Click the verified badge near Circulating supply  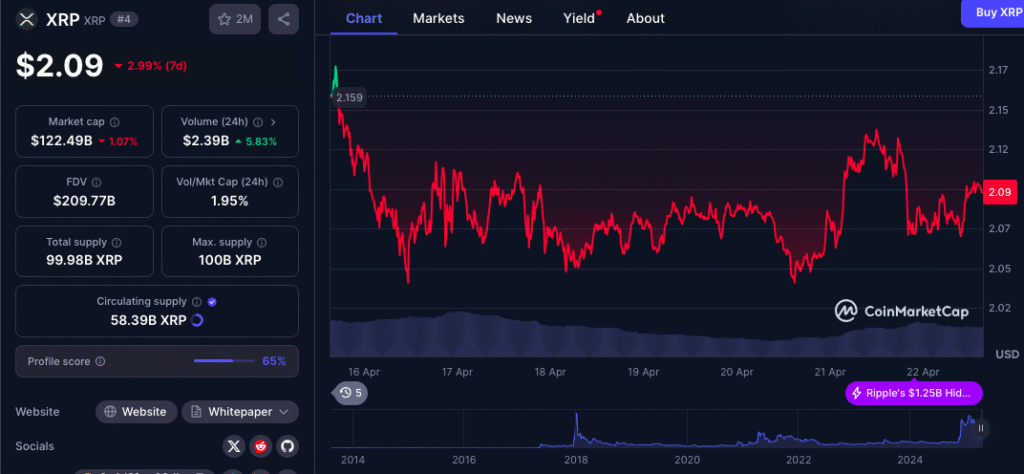coord(212,302)
